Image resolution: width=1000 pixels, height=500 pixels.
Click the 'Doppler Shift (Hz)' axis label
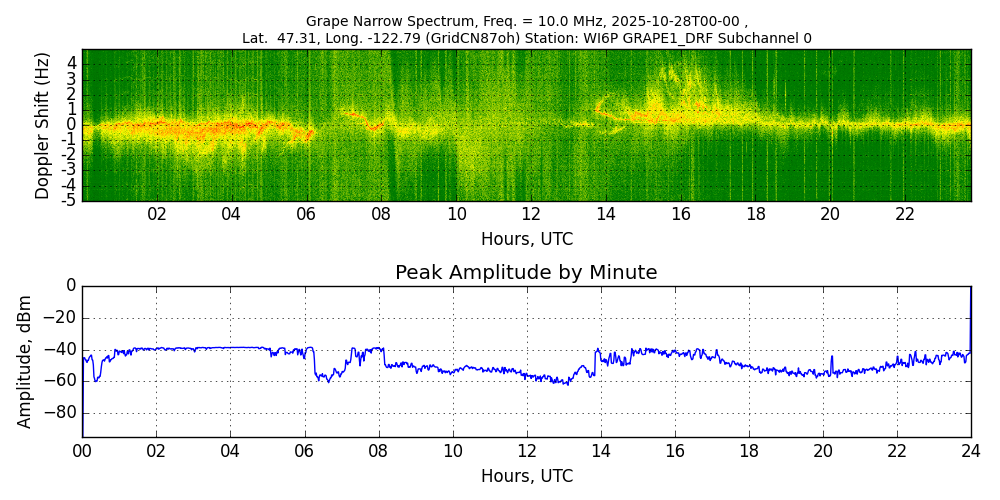tap(43, 125)
